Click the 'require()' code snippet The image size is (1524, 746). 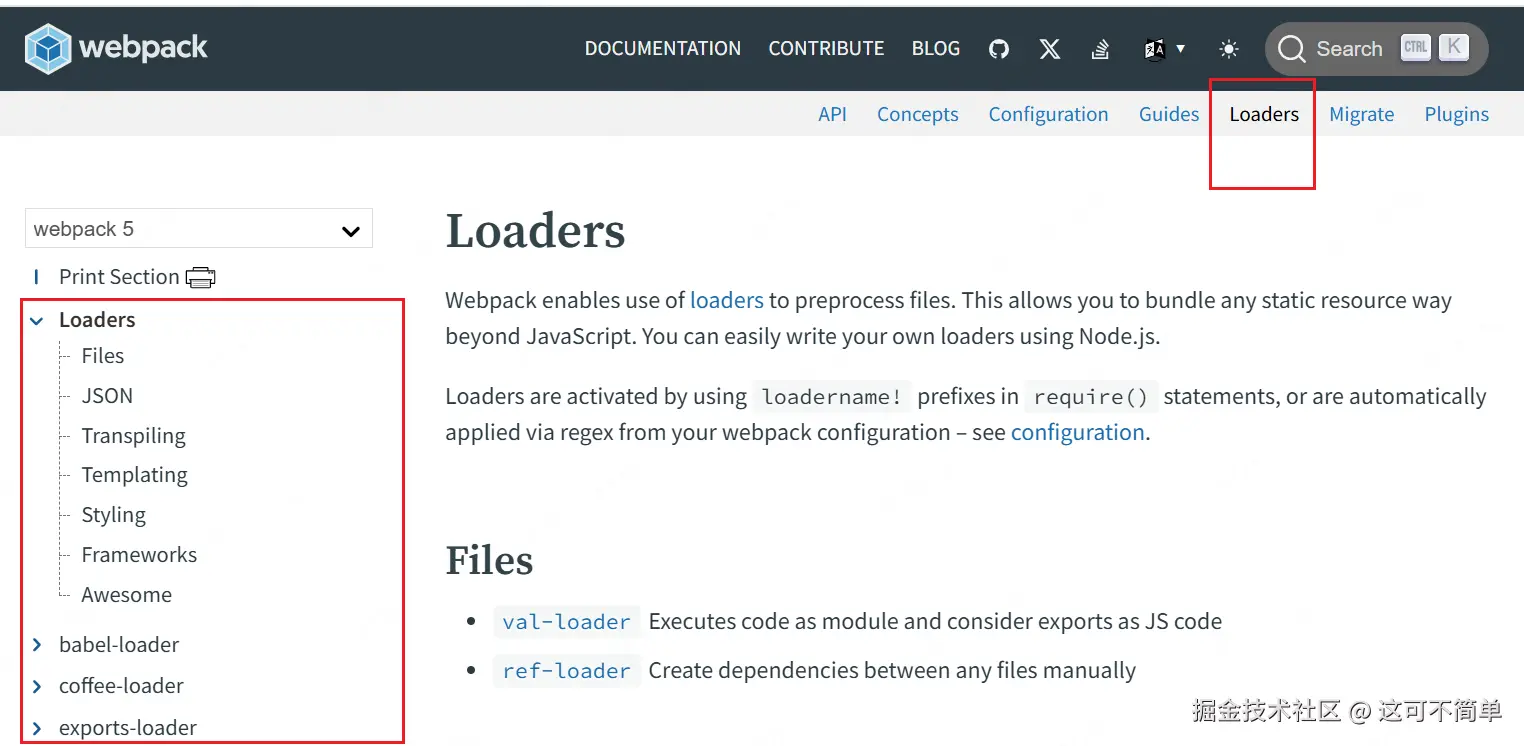1091,396
